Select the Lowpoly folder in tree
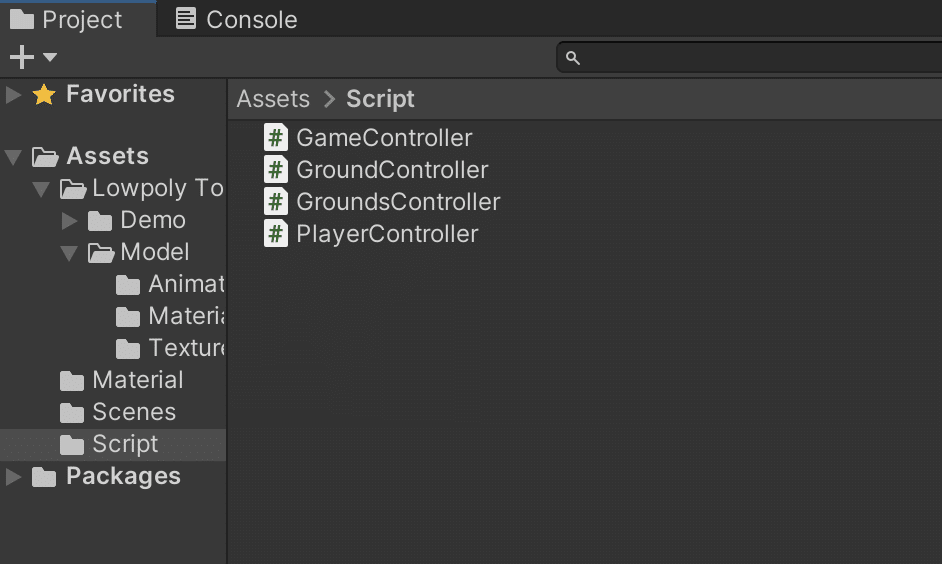942x564 pixels. 156,189
